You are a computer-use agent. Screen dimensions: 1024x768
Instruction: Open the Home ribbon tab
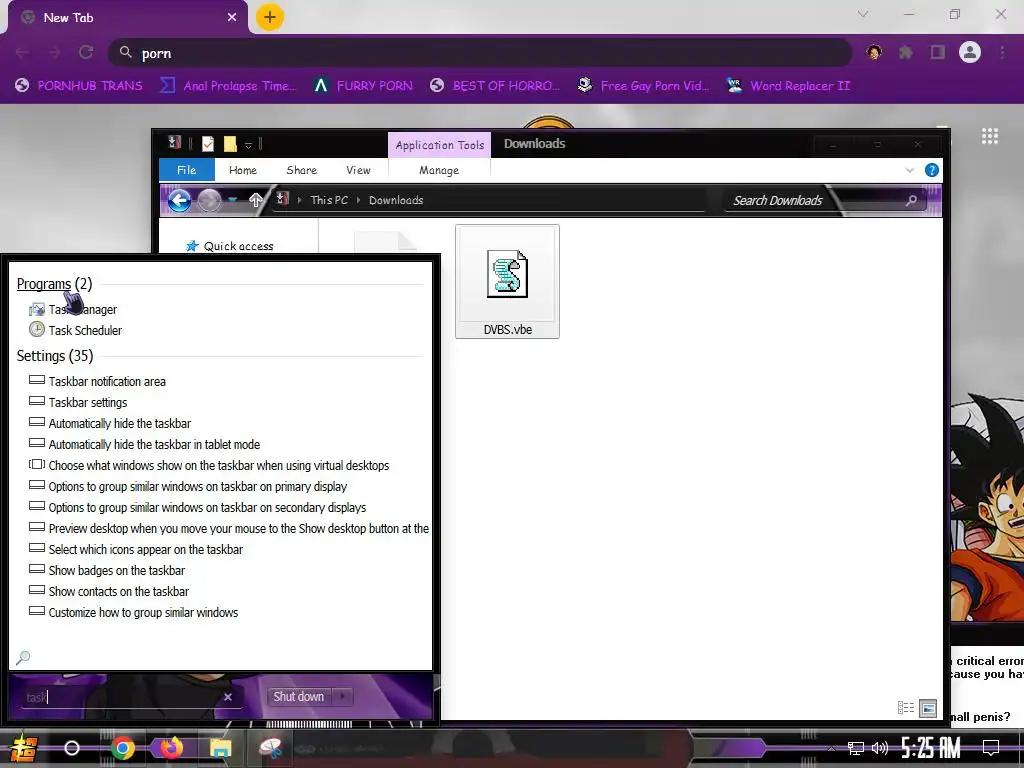tap(243, 170)
